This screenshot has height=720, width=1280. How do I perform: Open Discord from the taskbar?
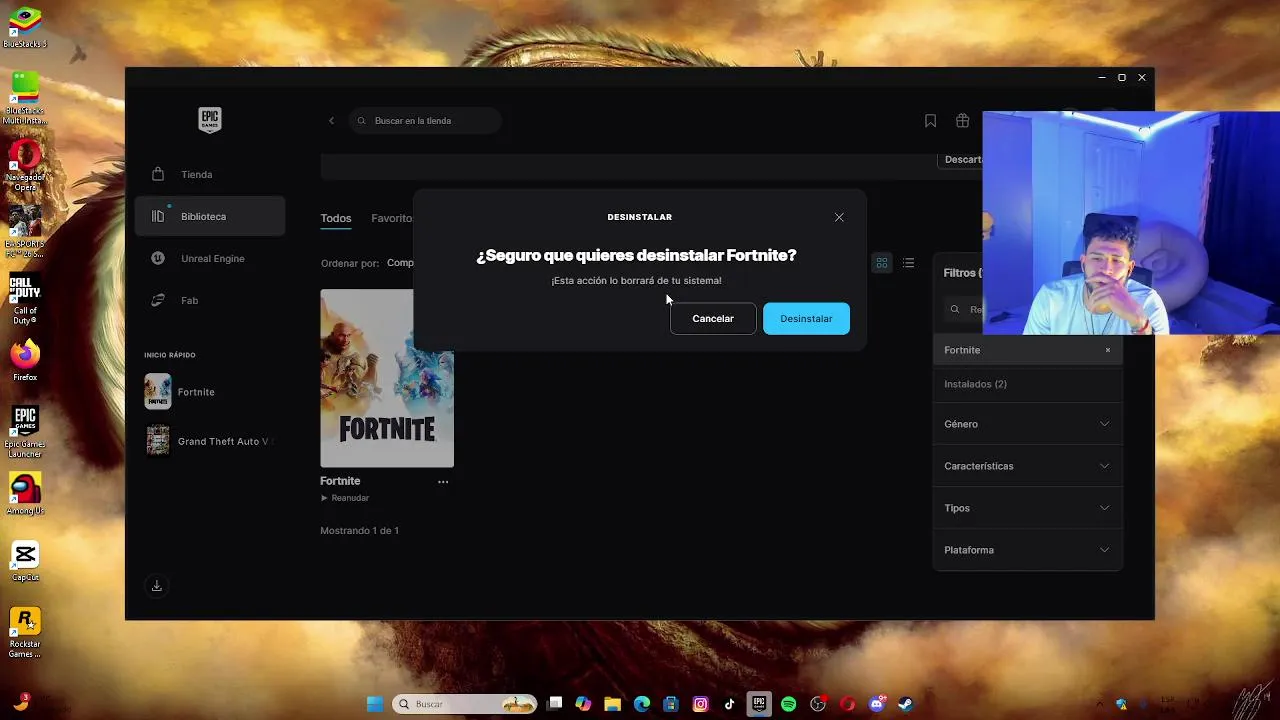877,704
